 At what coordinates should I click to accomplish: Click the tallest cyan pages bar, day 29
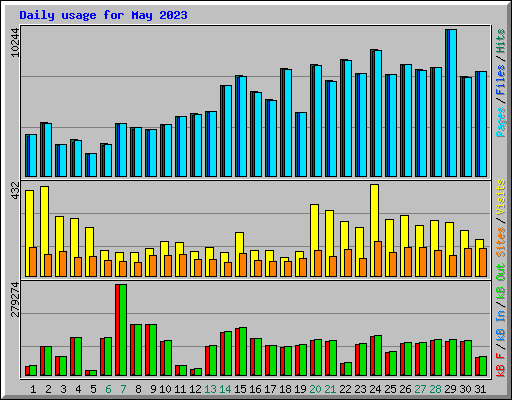pos(453,103)
